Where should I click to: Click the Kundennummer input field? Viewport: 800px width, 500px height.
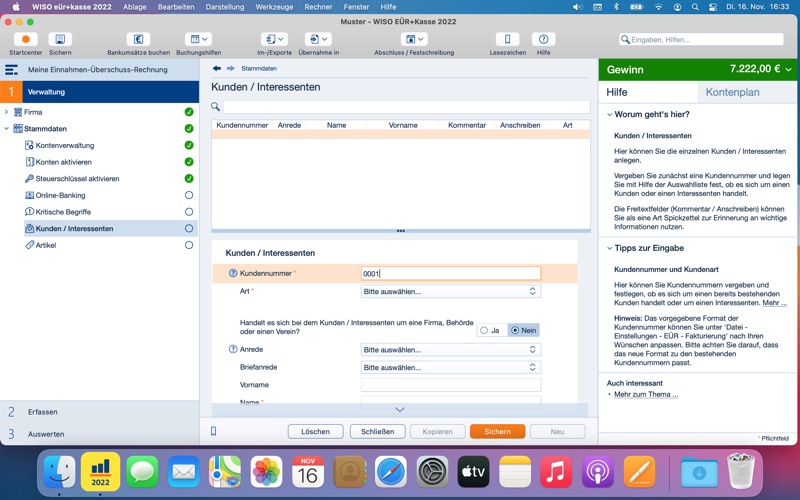click(451, 273)
